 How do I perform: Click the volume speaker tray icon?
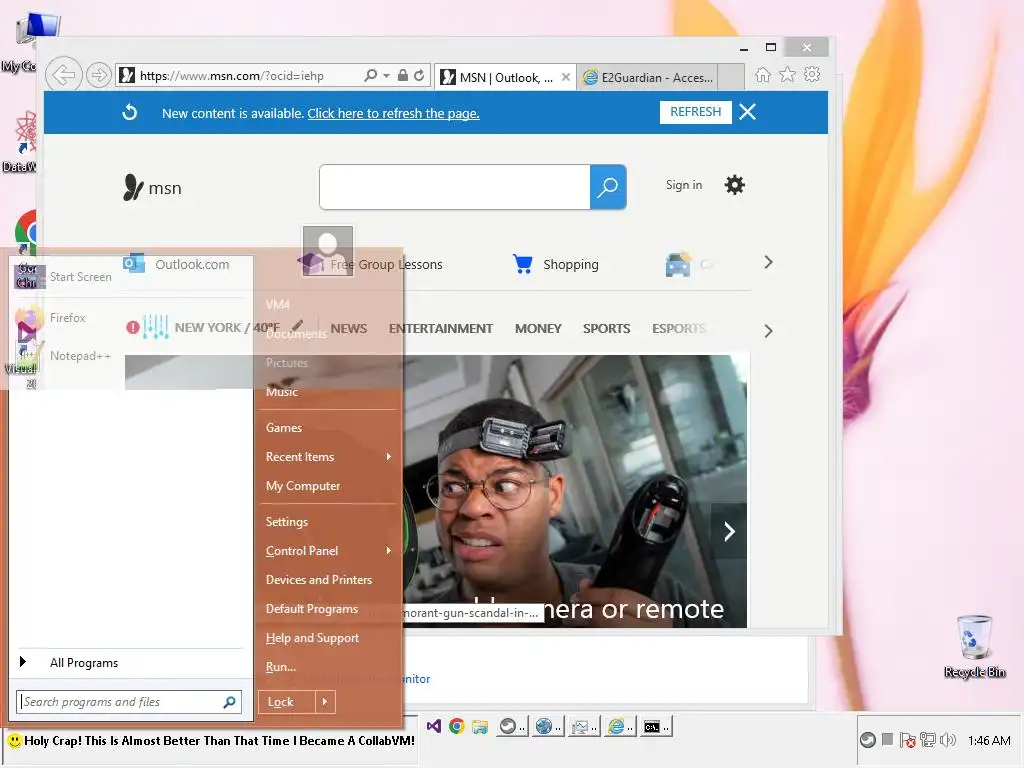pos(948,740)
